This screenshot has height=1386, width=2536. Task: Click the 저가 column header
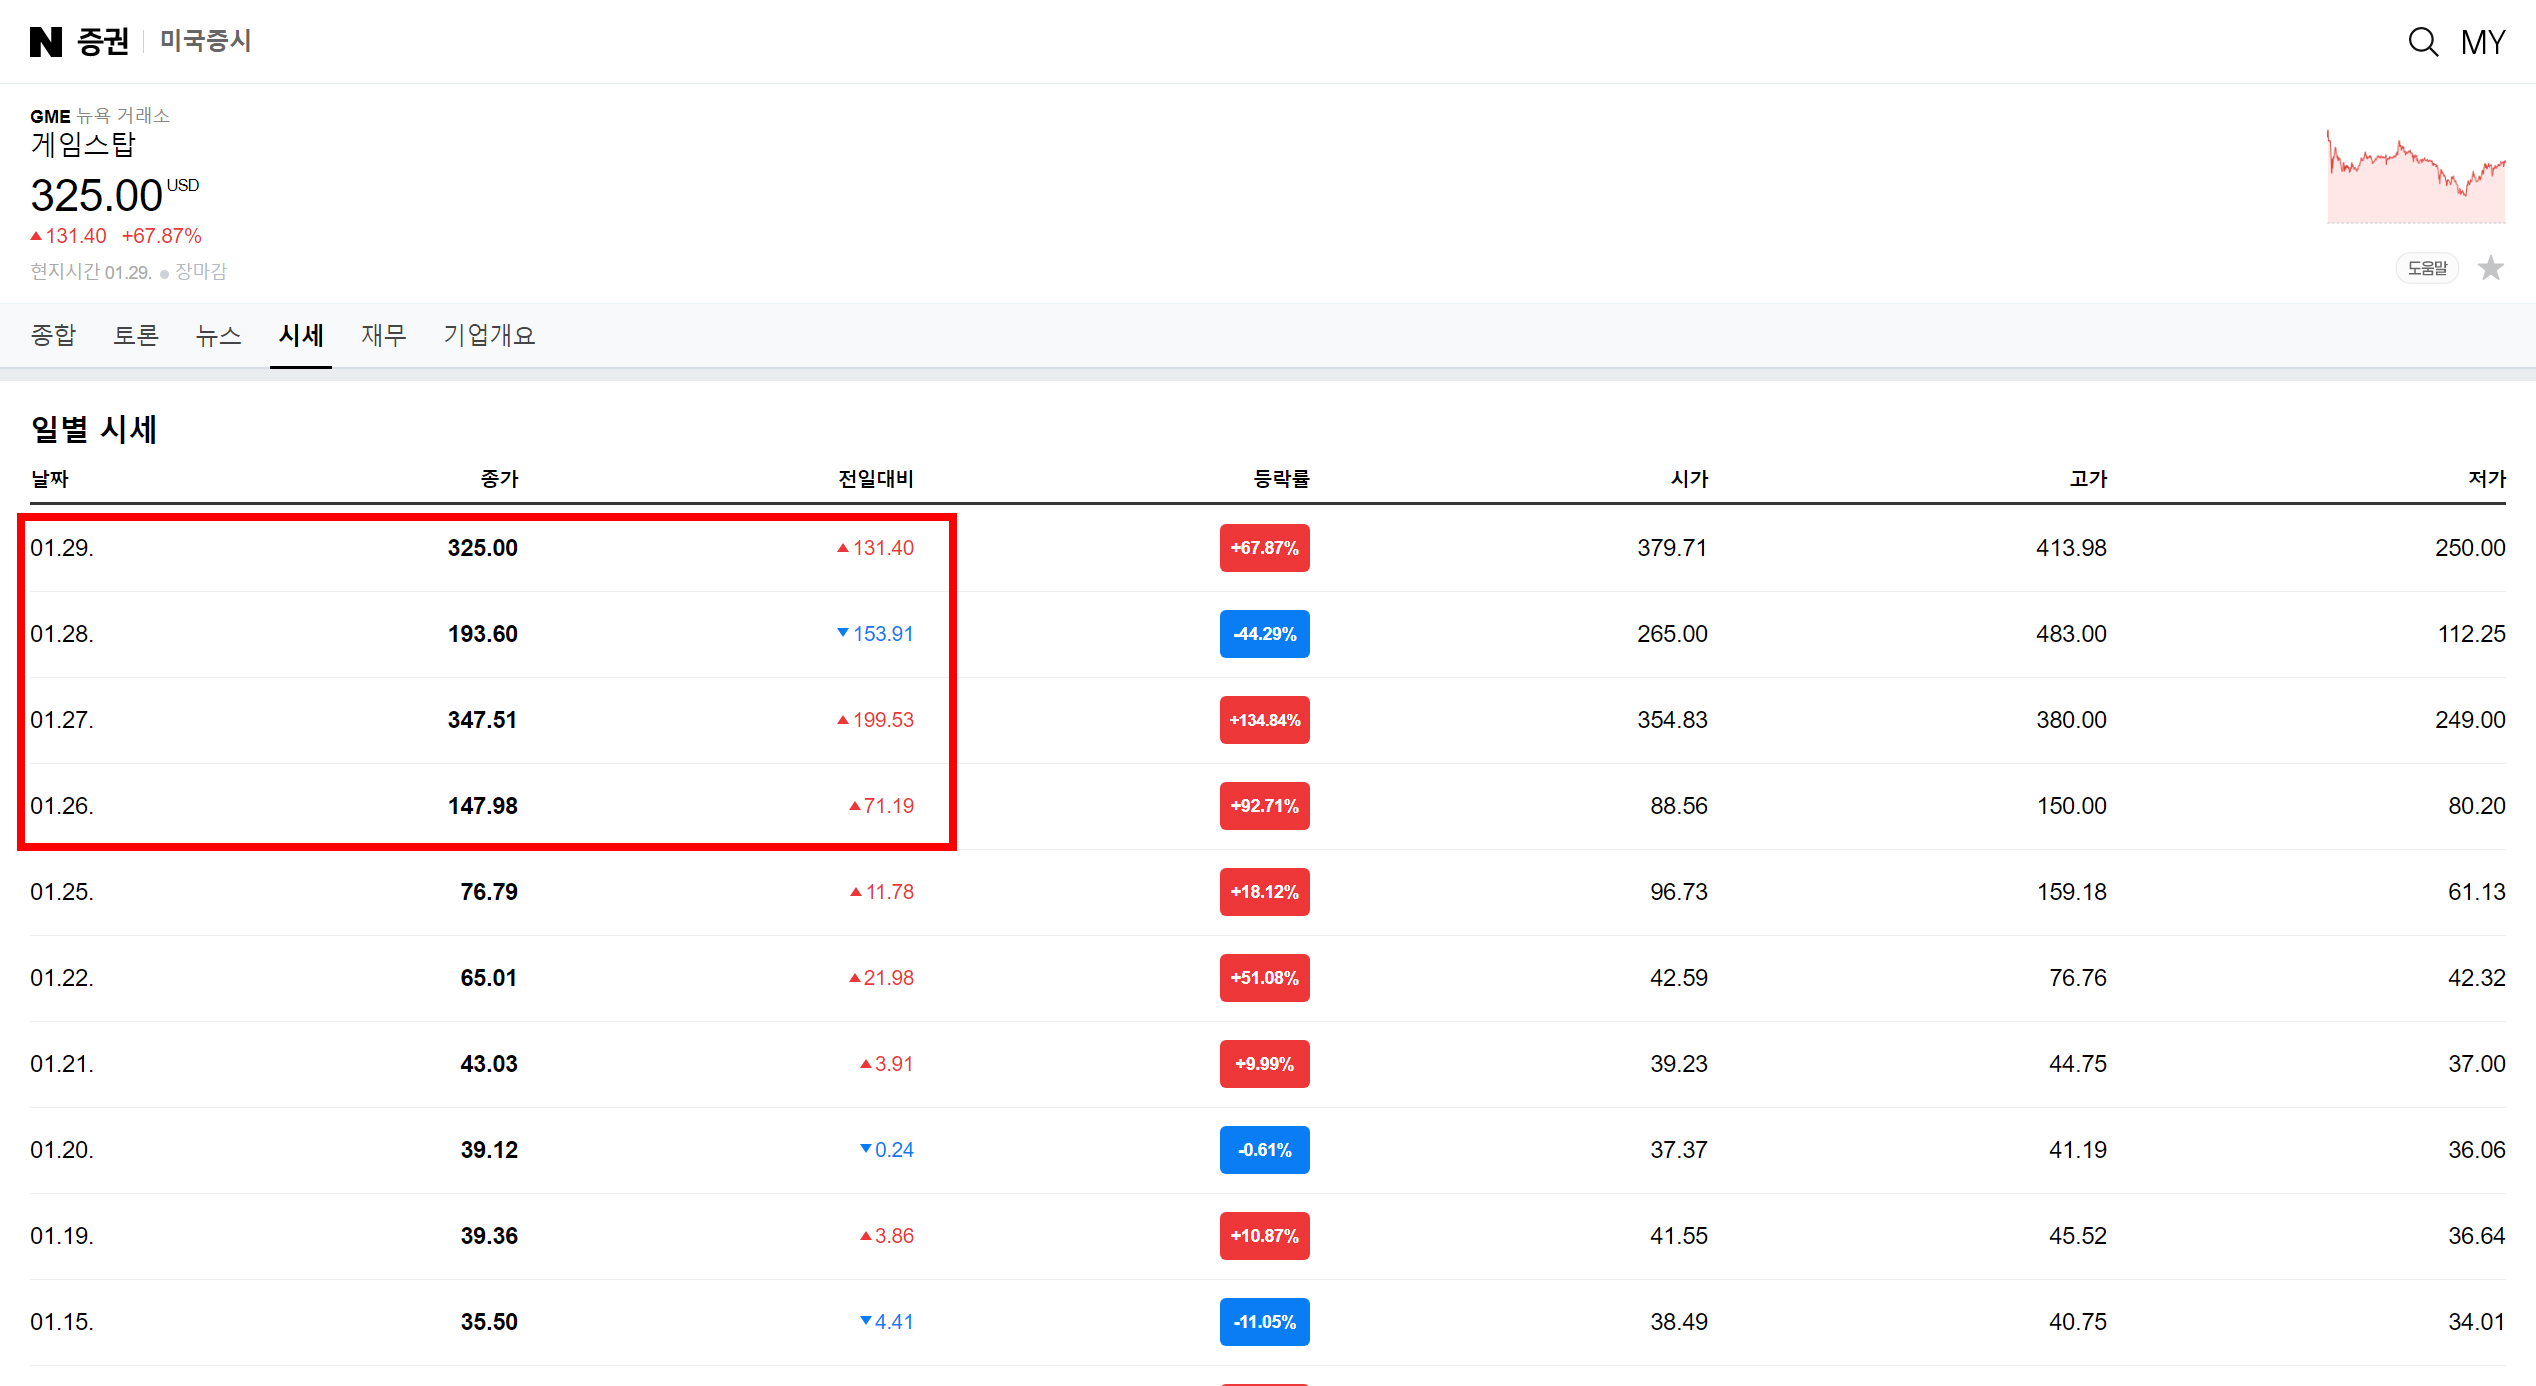(2487, 479)
